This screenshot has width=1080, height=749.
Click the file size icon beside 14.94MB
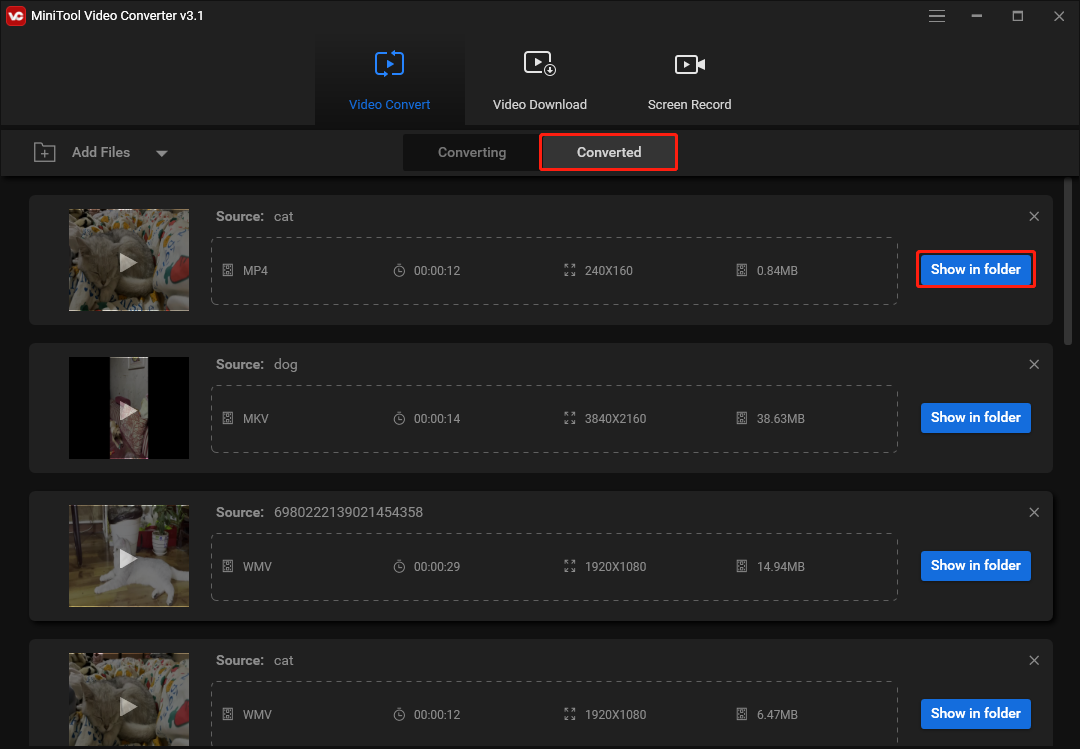coord(742,566)
